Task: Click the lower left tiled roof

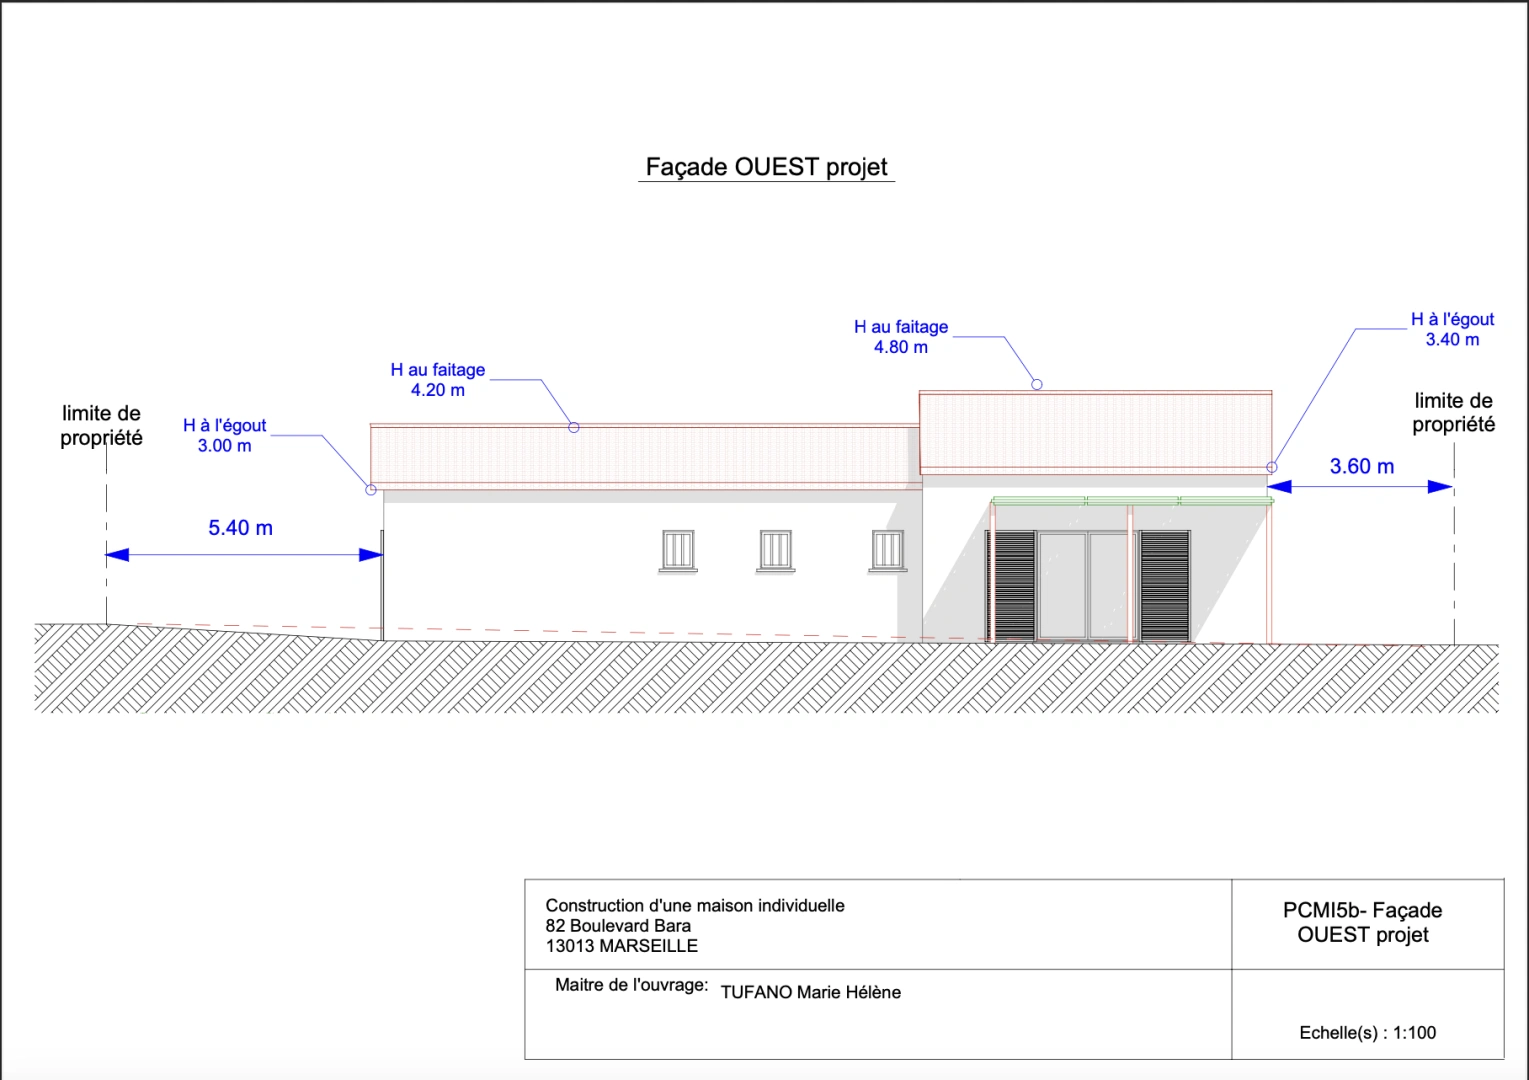Action: coord(645,456)
